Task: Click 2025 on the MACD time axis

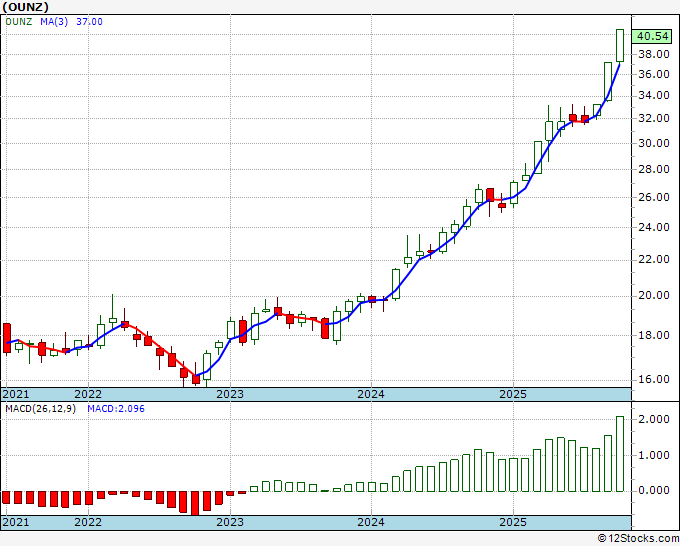Action: click(x=513, y=522)
